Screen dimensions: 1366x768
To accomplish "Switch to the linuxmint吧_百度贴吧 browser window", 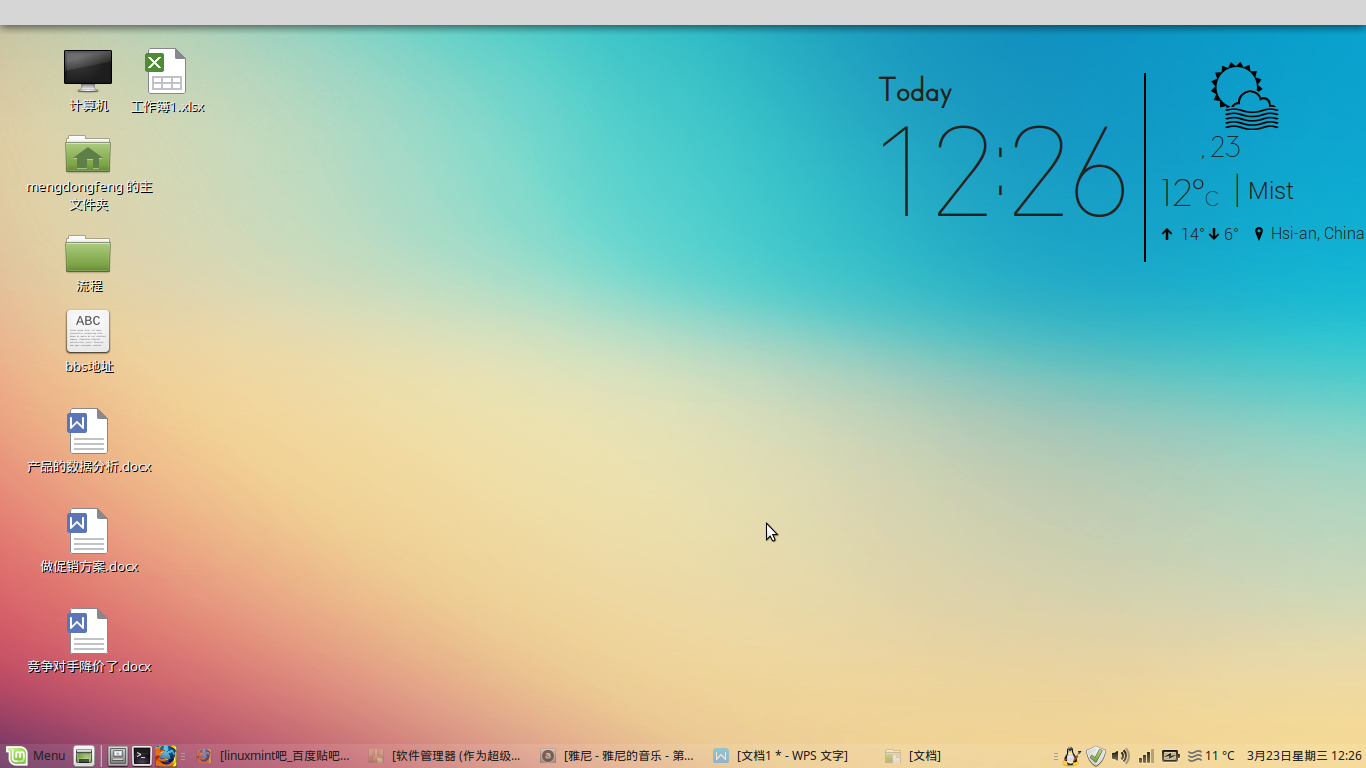I will [274, 756].
